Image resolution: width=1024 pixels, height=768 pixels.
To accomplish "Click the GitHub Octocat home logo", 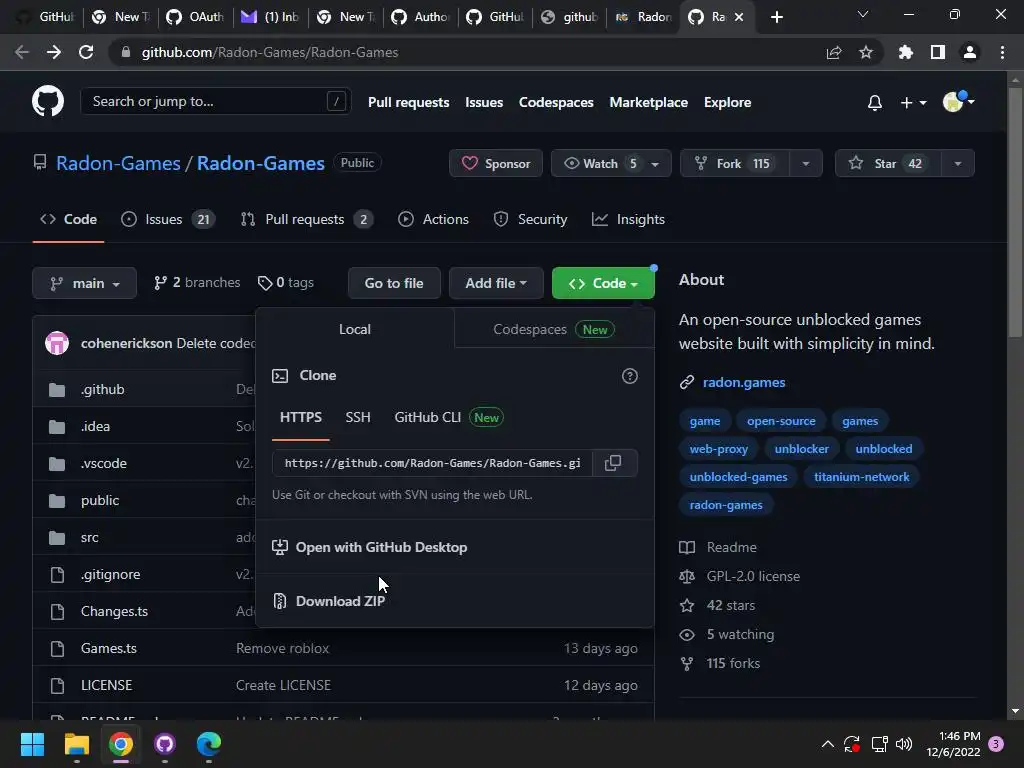I will pyautogui.click(x=48, y=101).
